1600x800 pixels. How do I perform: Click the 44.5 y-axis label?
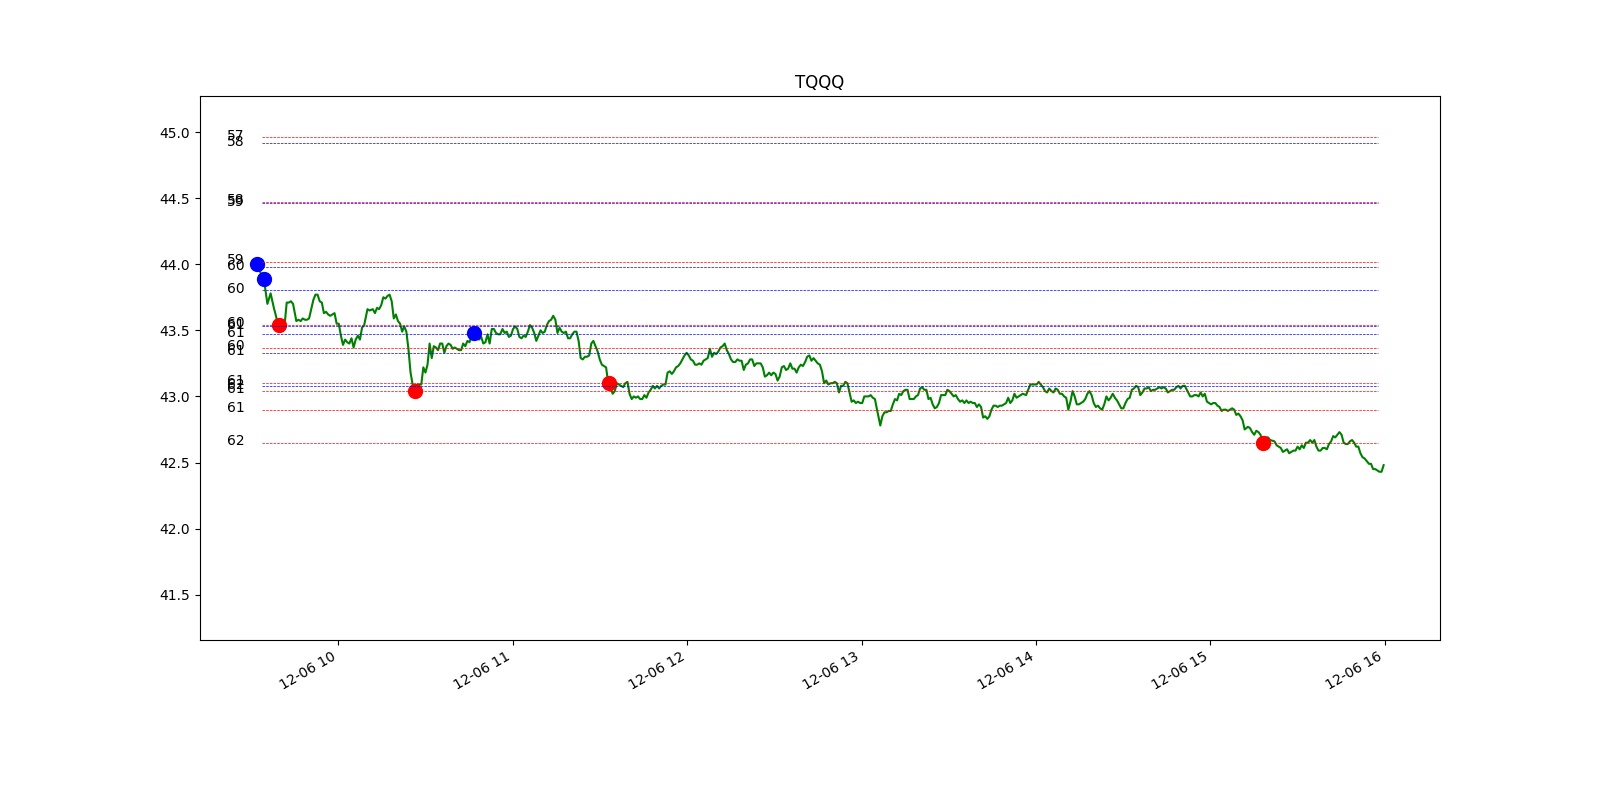(x=174, y=199)
